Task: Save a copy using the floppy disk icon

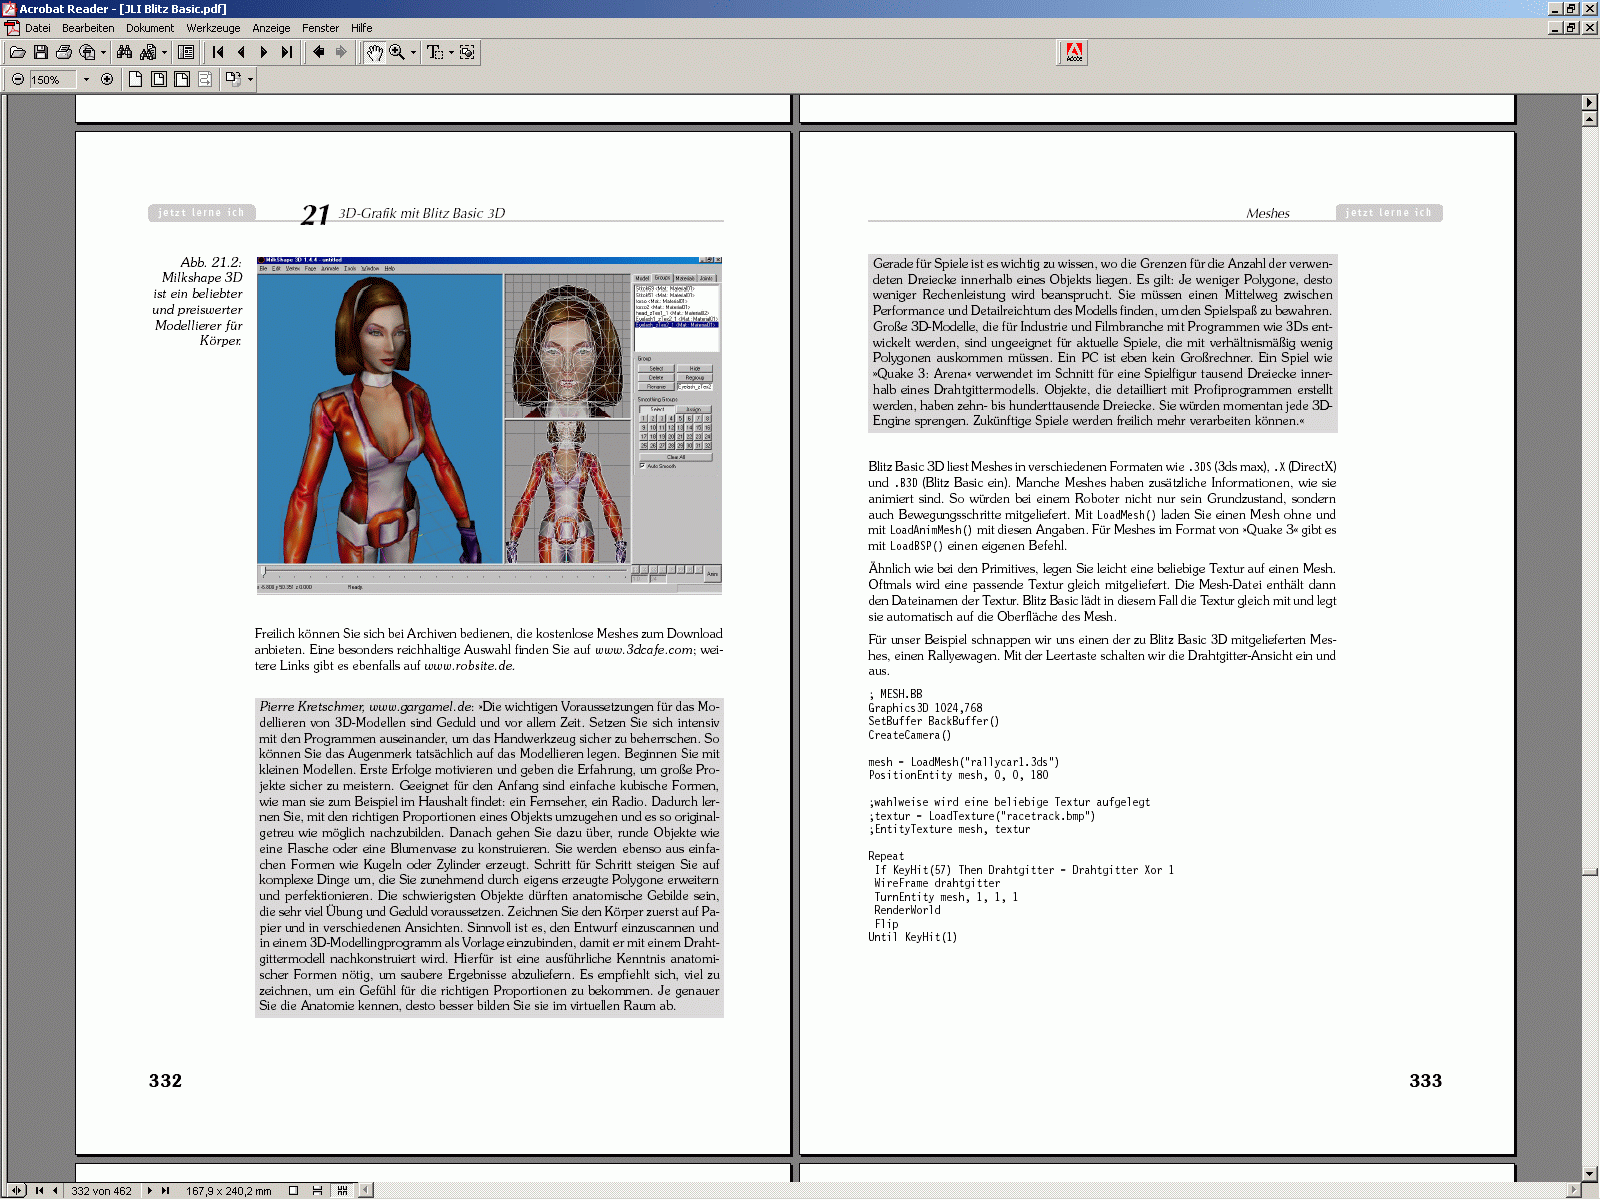Action: tap(41, 52)
